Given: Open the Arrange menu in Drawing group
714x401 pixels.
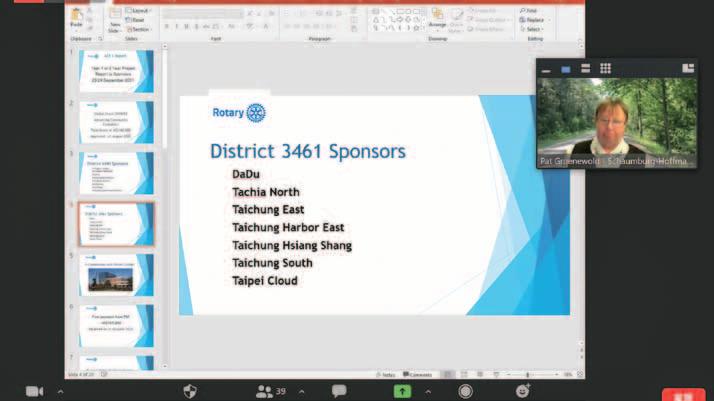Looking at the screenshot, I should 437,19.
